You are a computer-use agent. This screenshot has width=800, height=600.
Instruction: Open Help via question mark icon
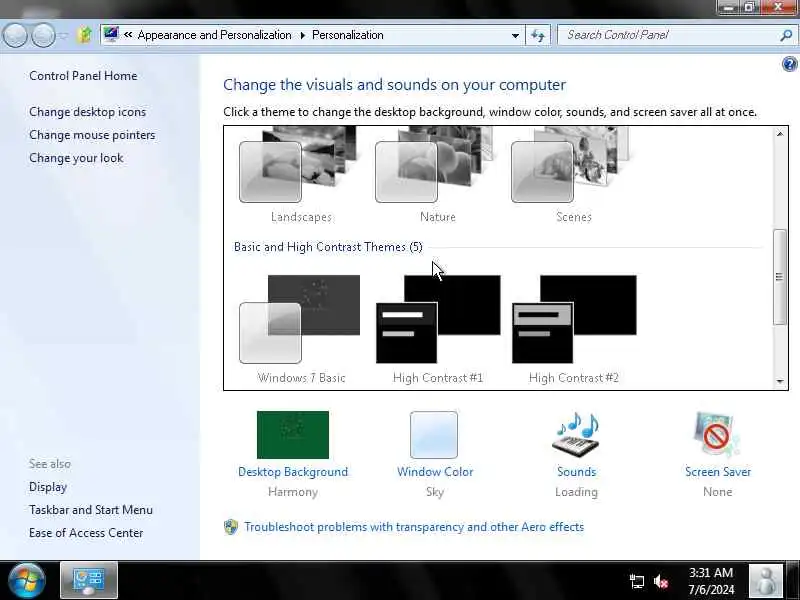point(789,64)
